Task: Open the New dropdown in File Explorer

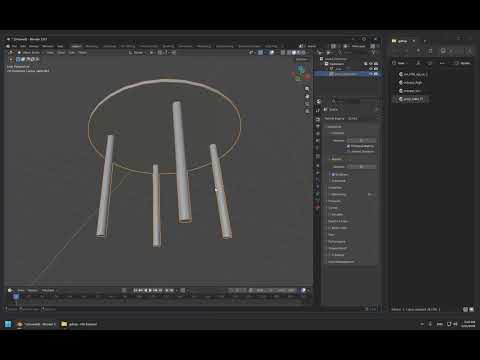Action: (x=399, y=63)
